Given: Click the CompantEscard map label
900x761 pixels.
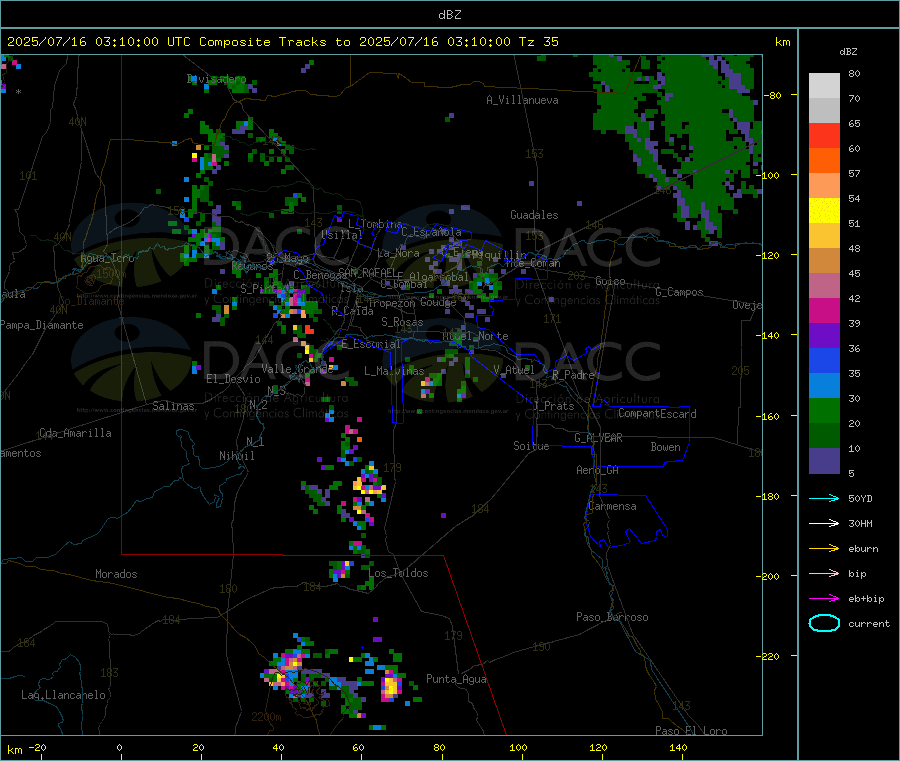Looking at the screenshot, I should tap(657, 413).
